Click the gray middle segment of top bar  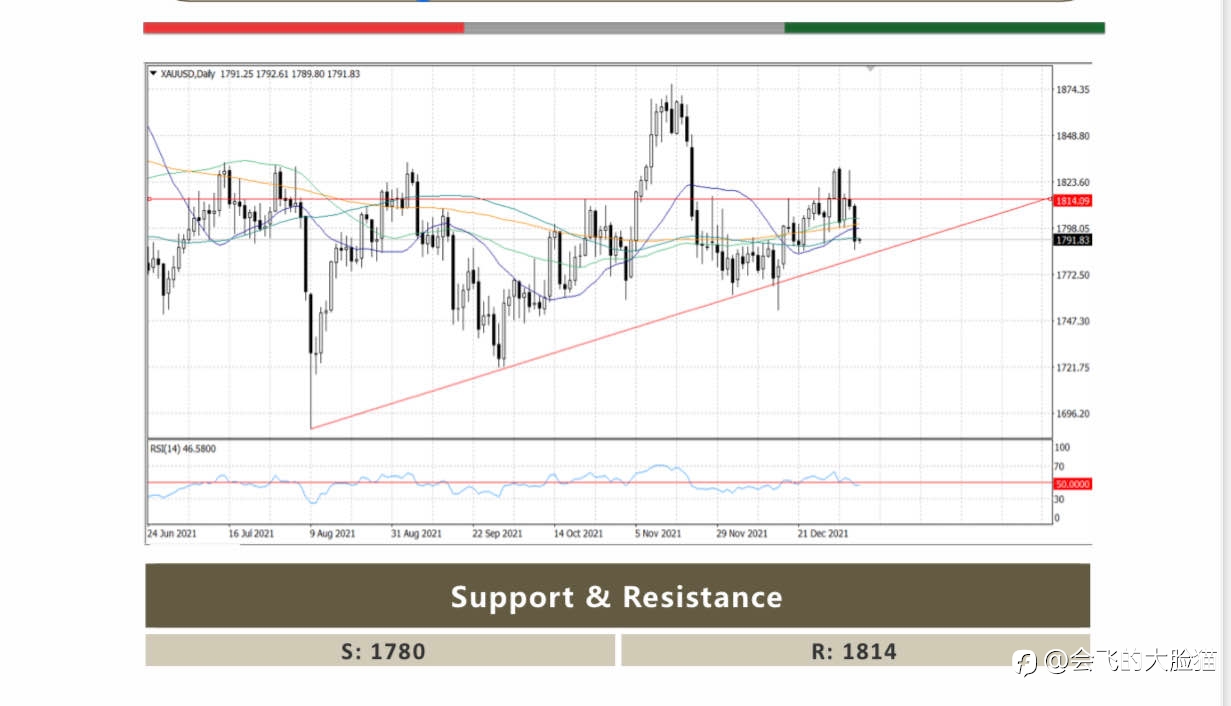tap(624, 28)
